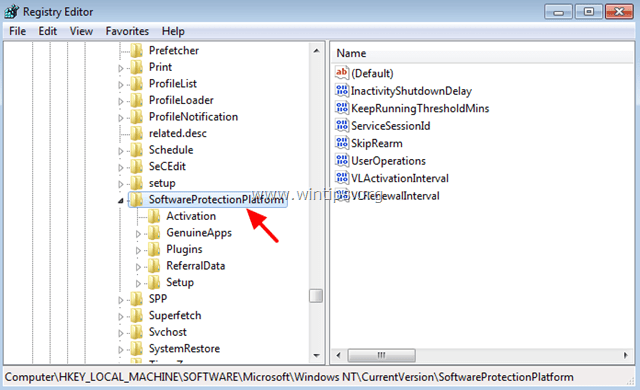Expand the GenuineApps subkey
Screen dimensions: 640x390
[x=138, y=234]
